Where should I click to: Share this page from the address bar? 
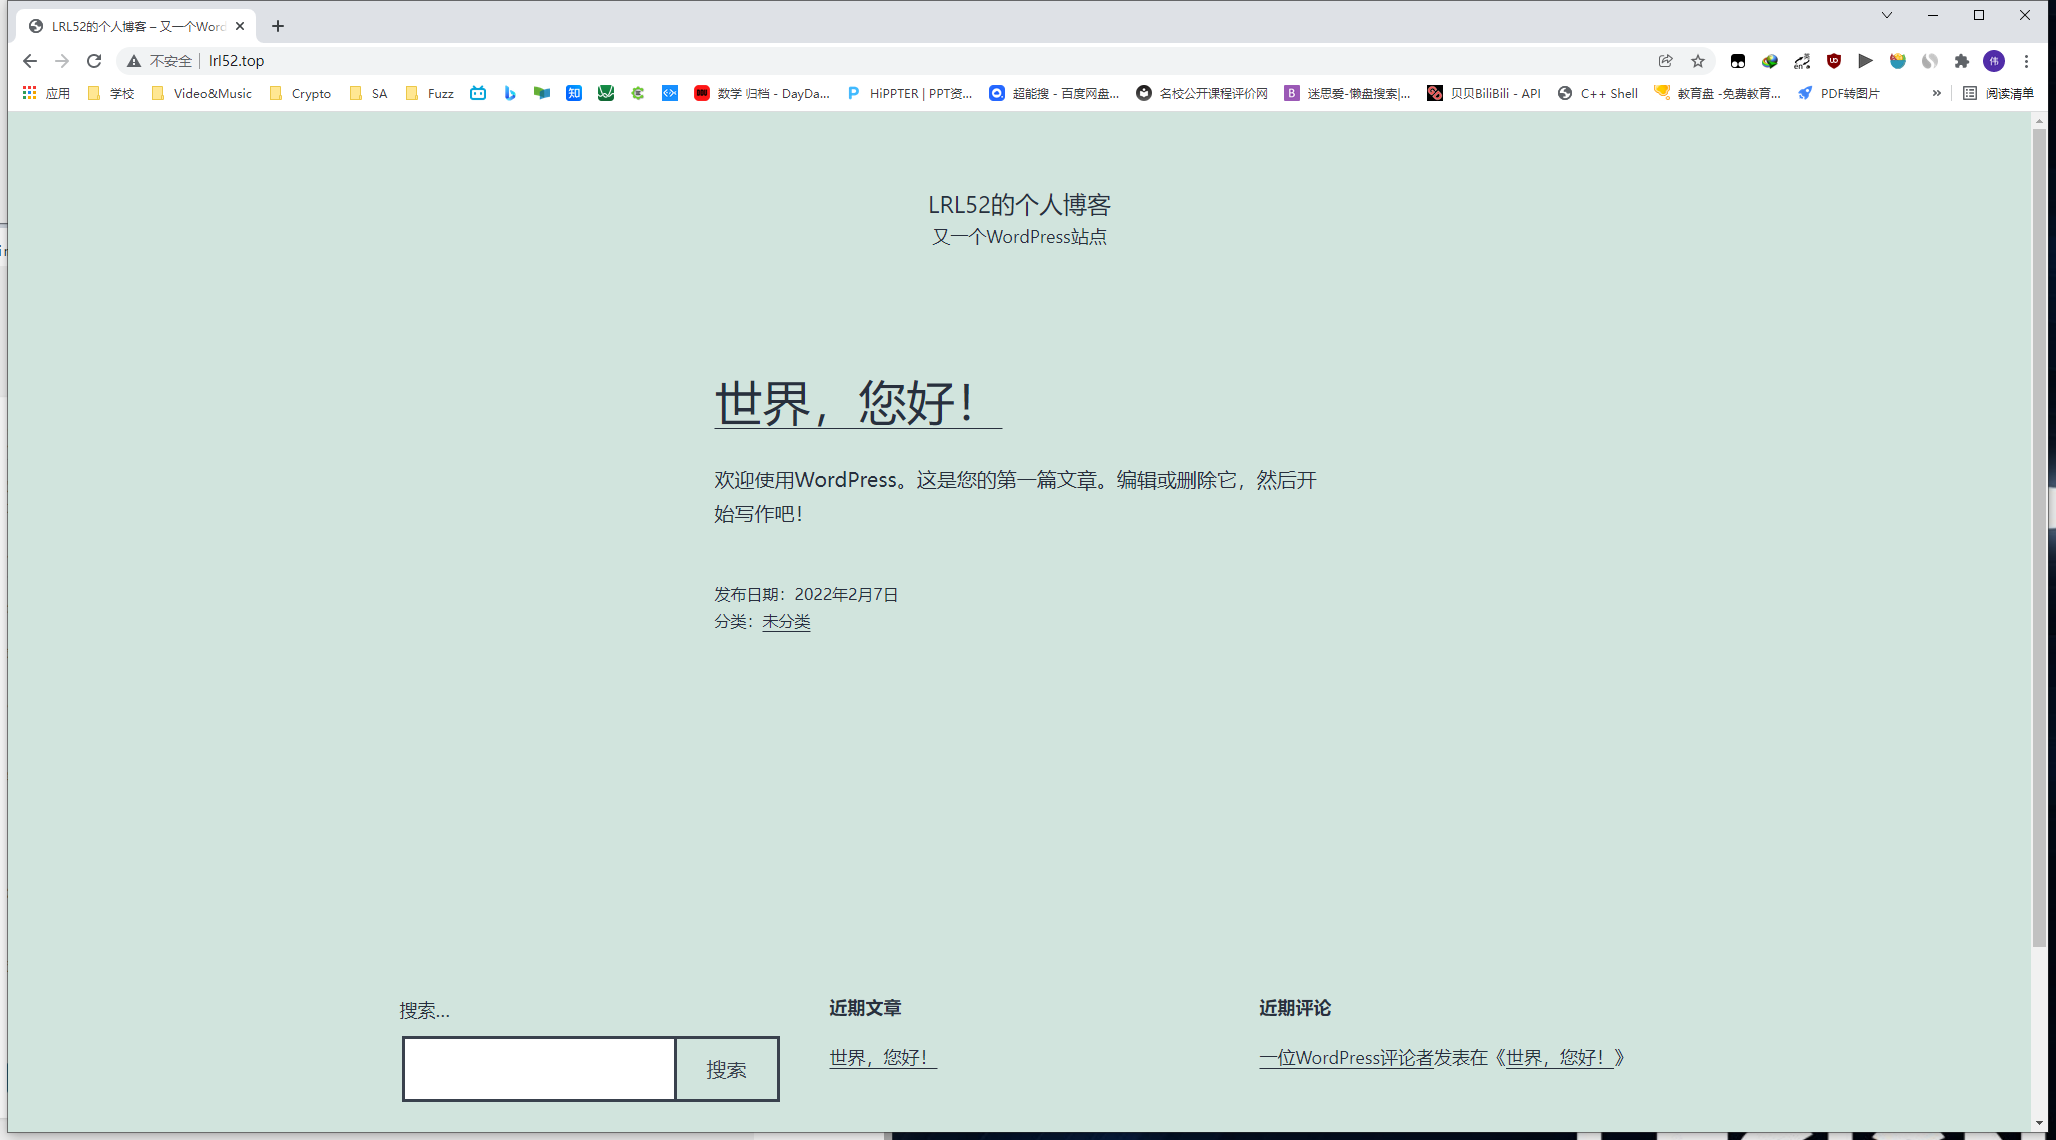(x=1666, y=61)
